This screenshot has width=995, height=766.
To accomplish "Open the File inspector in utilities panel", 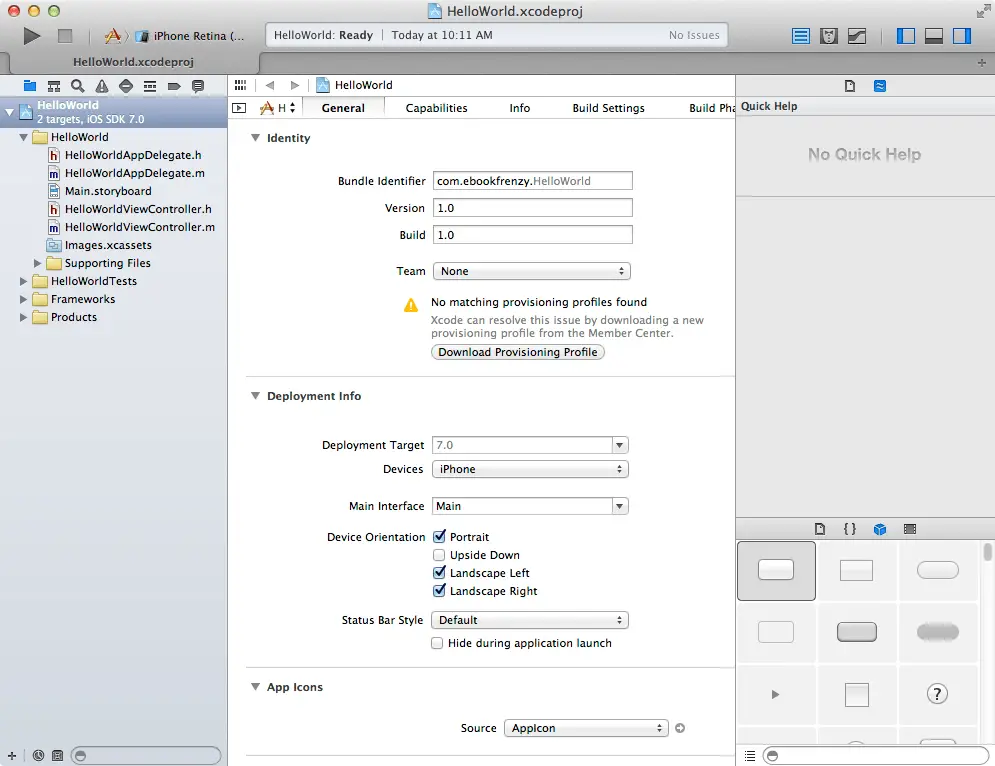I will [848, 86].
